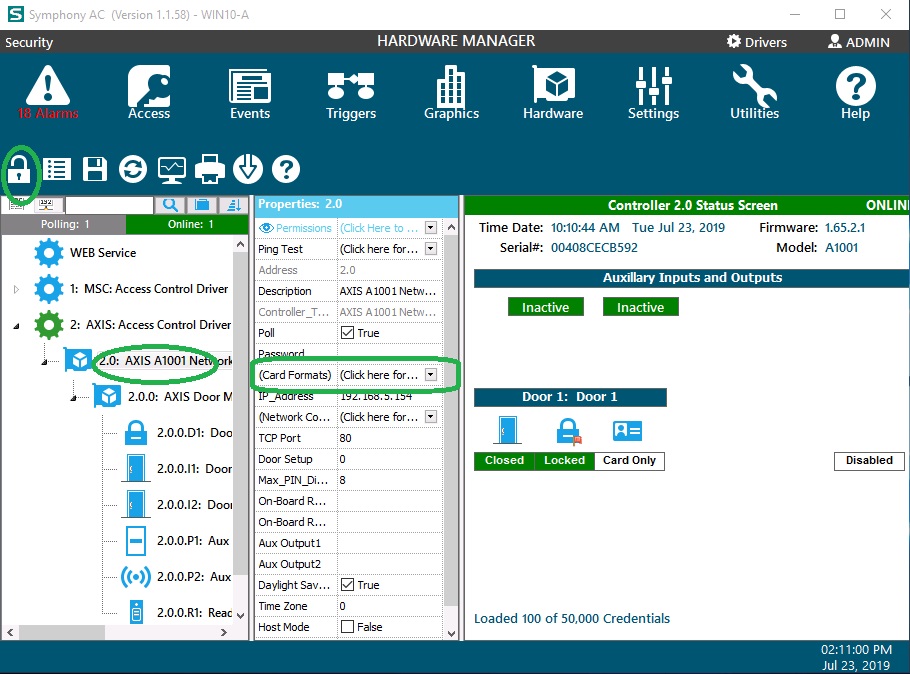Screen dimensions: 910x674
Task: Collapse the 2.0: AXIS A1001 node
Action: [x=45, y=362]
